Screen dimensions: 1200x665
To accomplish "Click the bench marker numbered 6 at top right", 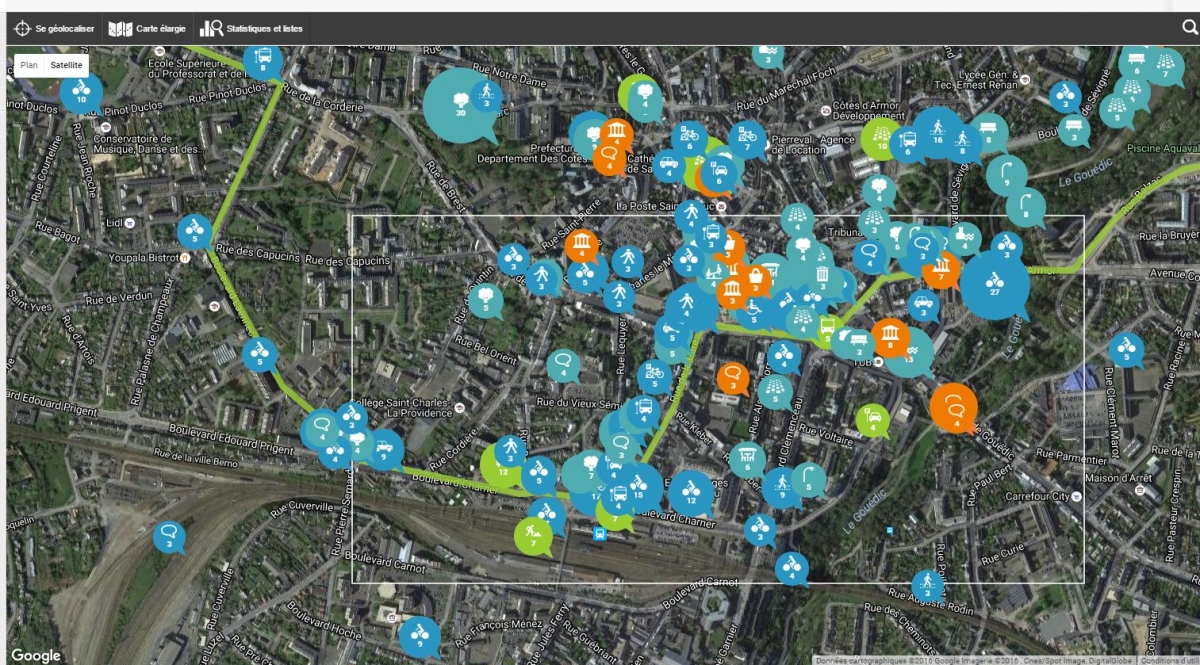I will point(1136,64).
